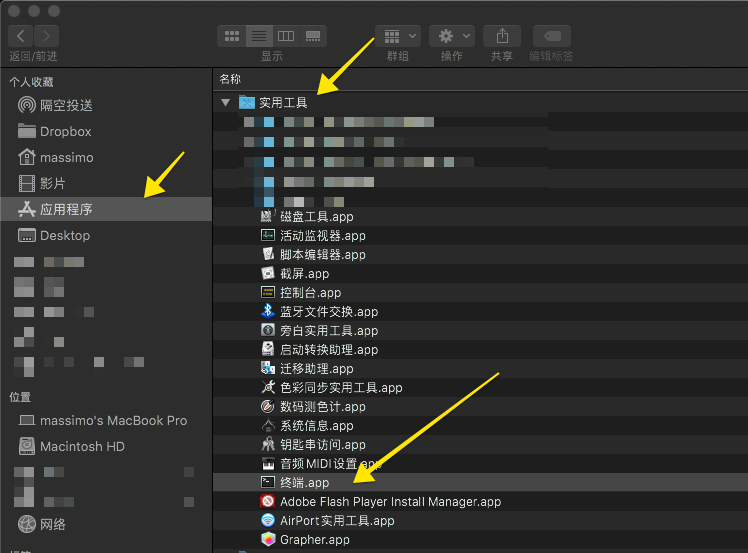The width and height of the screenshot is (748, 553).
Task: Select 钥匙串访问.app entry
Action: pyautogui.click(x=322, y=445)
